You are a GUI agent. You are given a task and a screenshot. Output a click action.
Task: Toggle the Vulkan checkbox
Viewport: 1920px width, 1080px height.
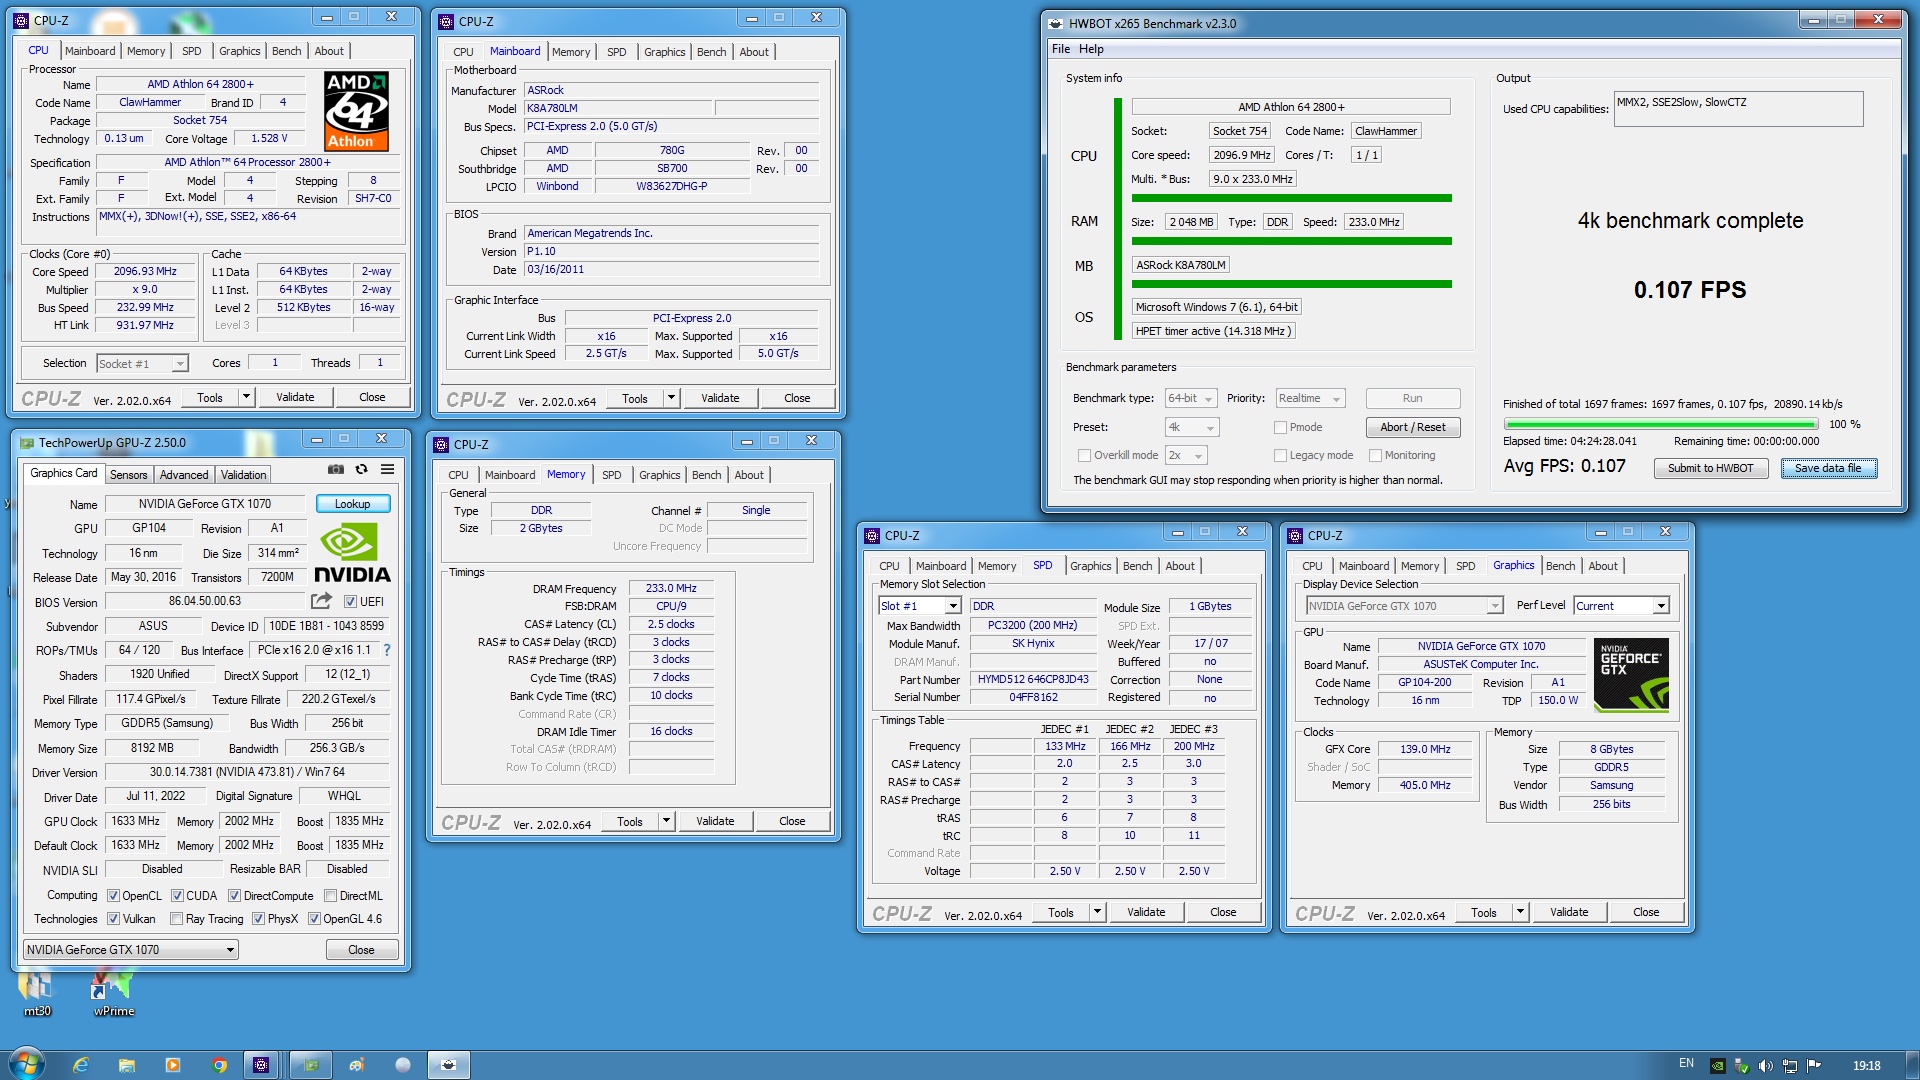point(113,919)
